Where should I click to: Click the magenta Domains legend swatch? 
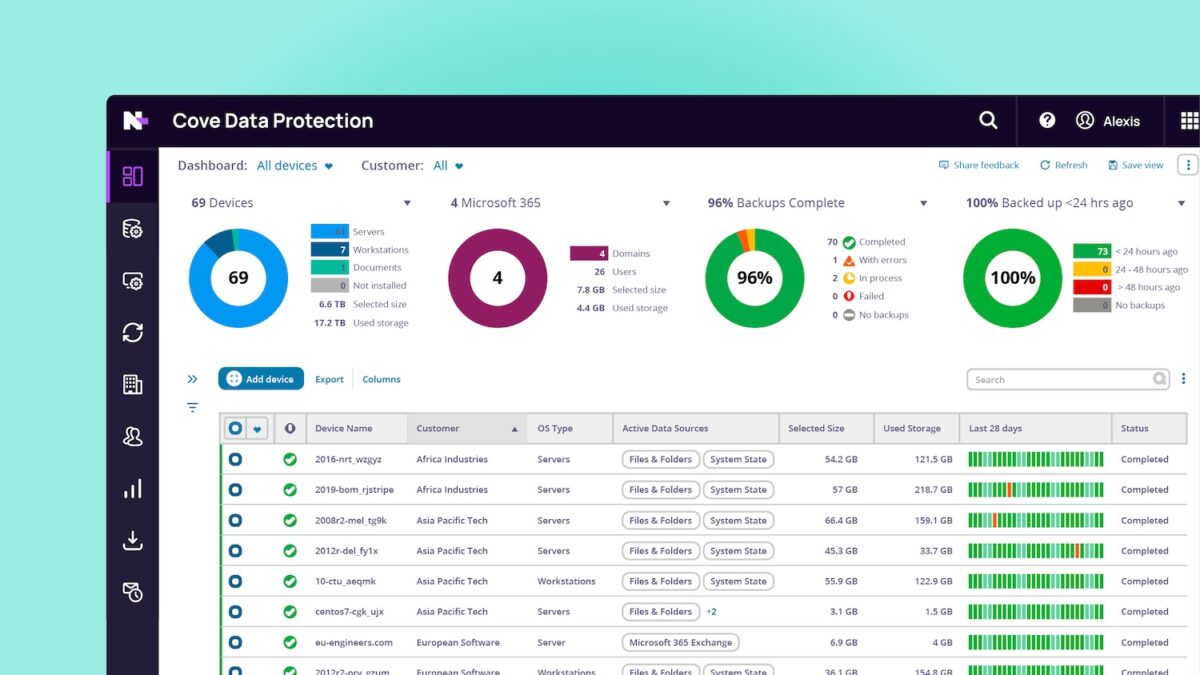pyautogui.click(x=589, y=254)
